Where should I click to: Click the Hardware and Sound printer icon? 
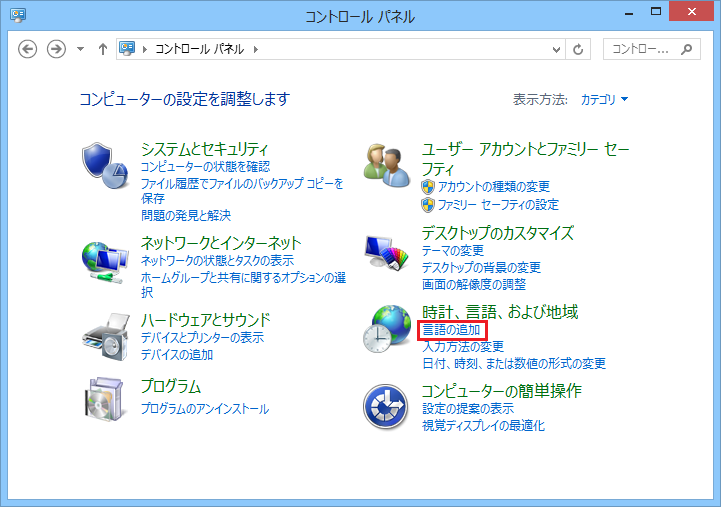point(106,338)
